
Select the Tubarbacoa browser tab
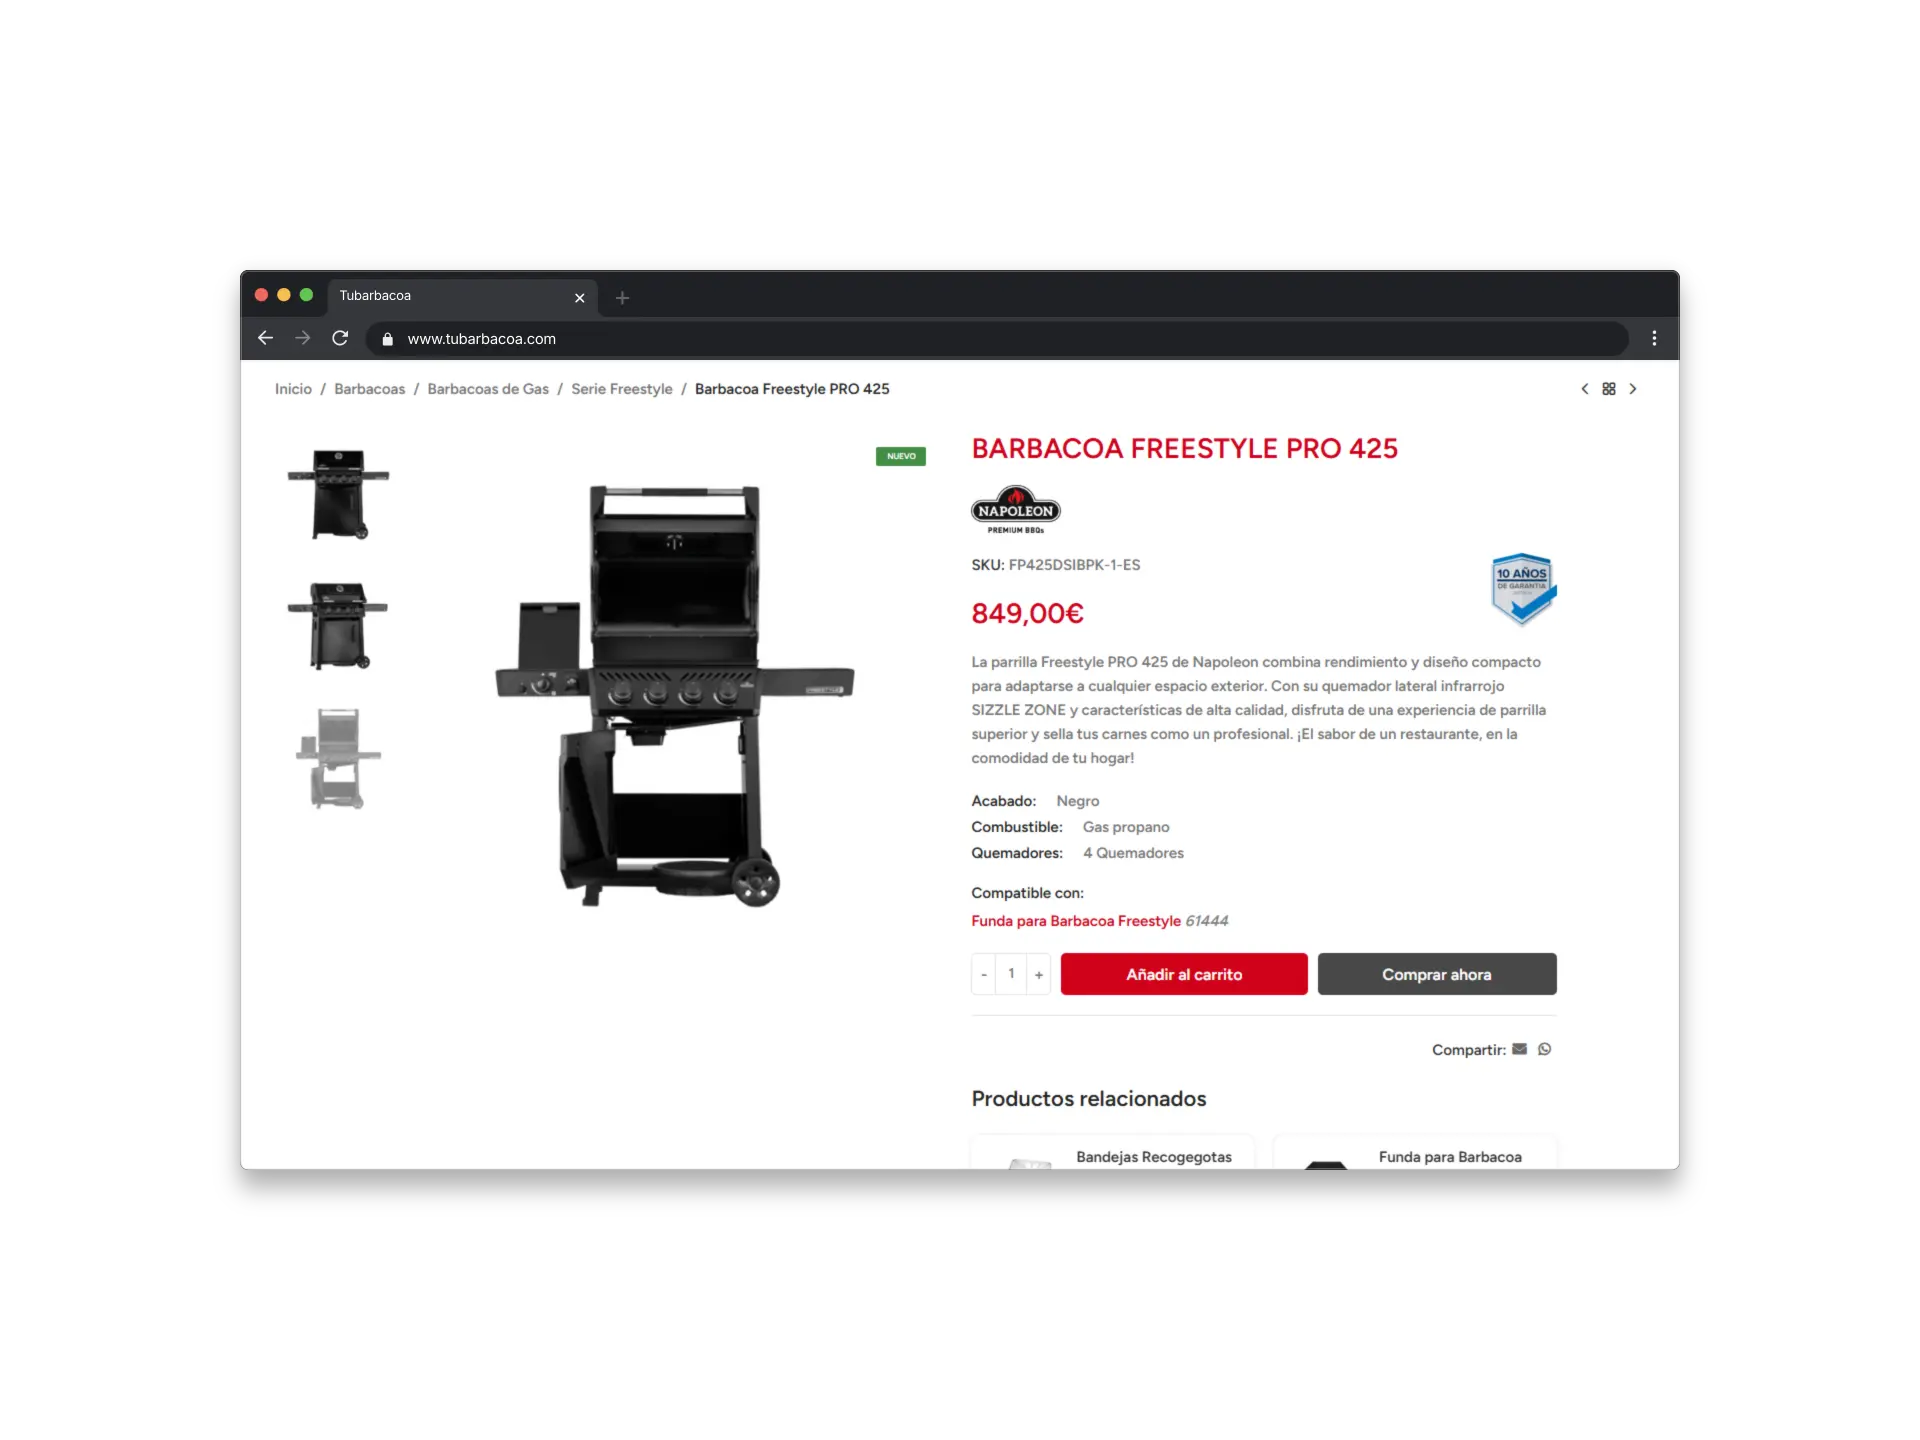(465, 296)
